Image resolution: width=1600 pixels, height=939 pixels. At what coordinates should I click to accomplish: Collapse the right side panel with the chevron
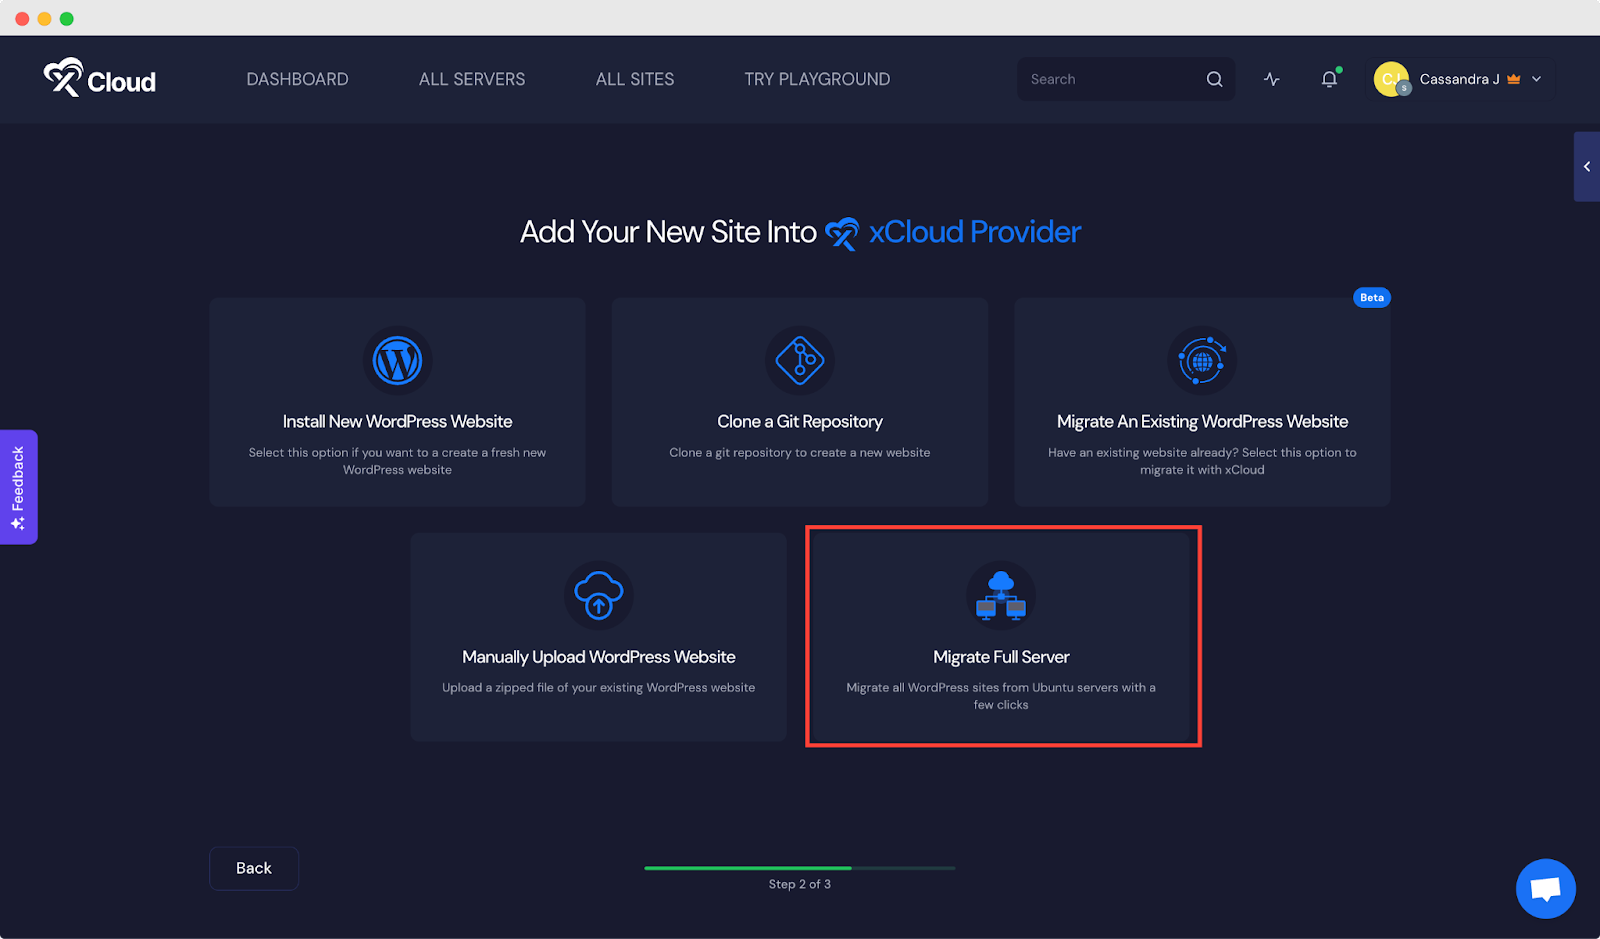point(1586,166)
